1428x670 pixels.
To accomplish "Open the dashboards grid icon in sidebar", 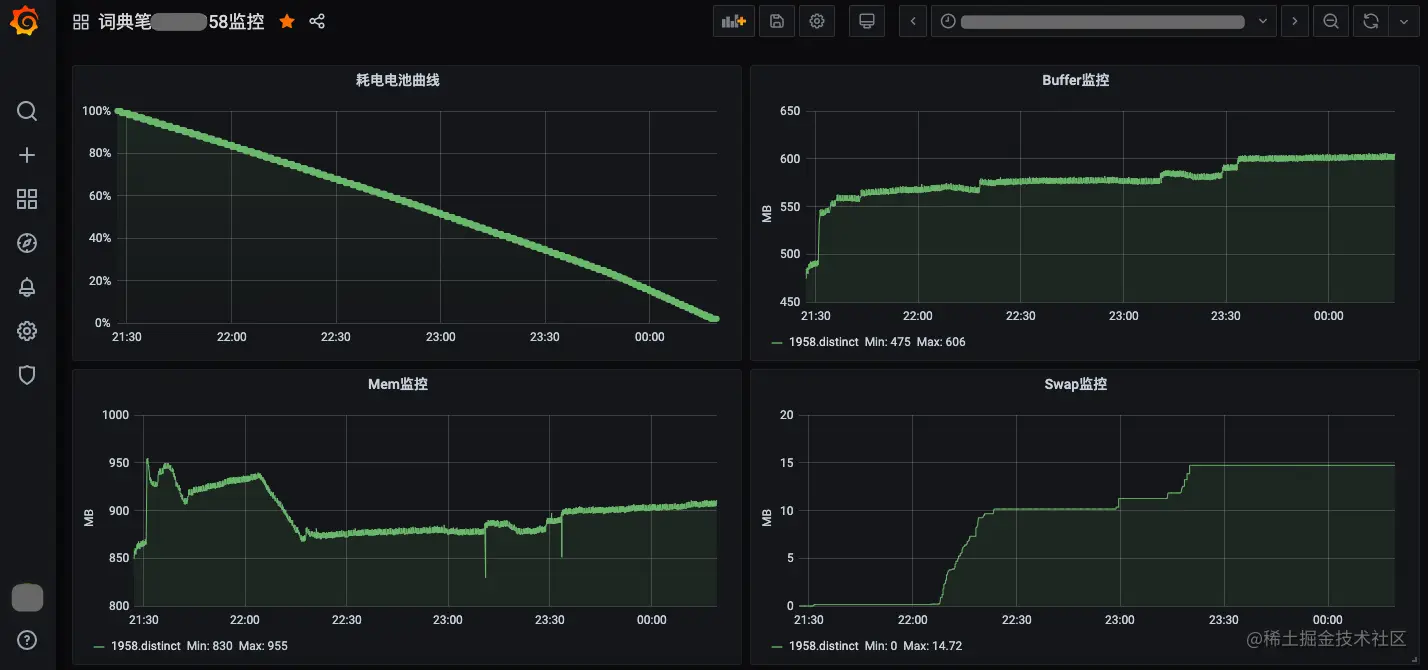I will [x=27, y=199].
